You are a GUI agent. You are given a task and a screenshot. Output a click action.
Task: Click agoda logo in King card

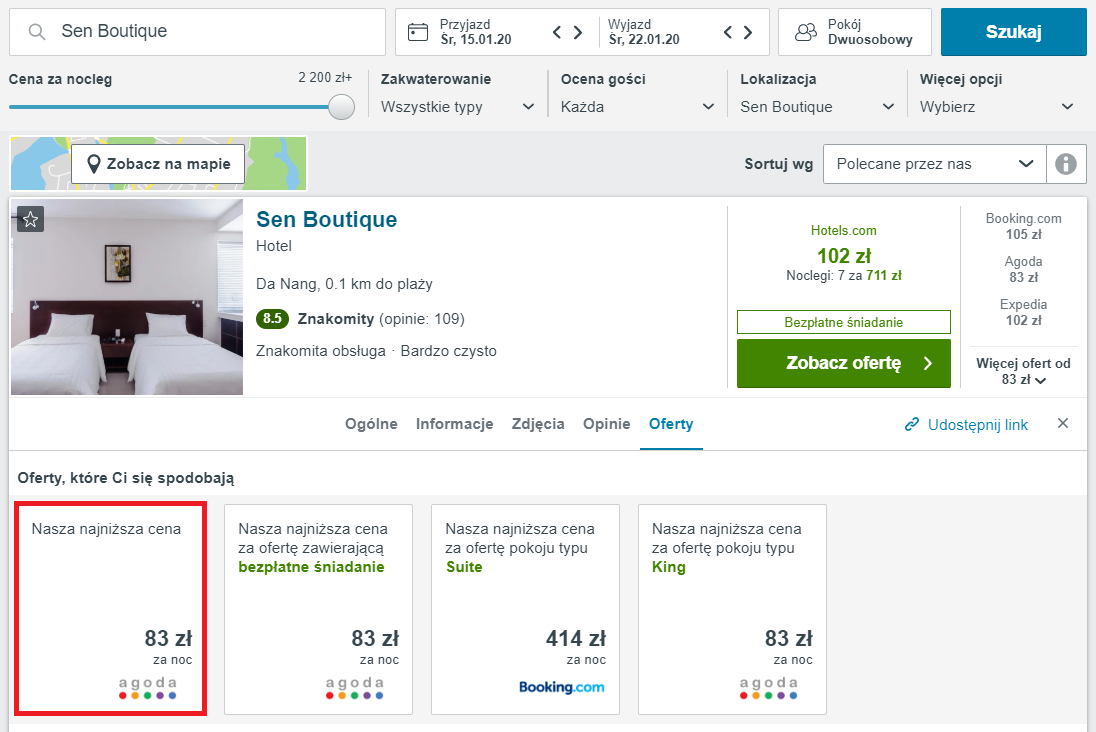768,687
